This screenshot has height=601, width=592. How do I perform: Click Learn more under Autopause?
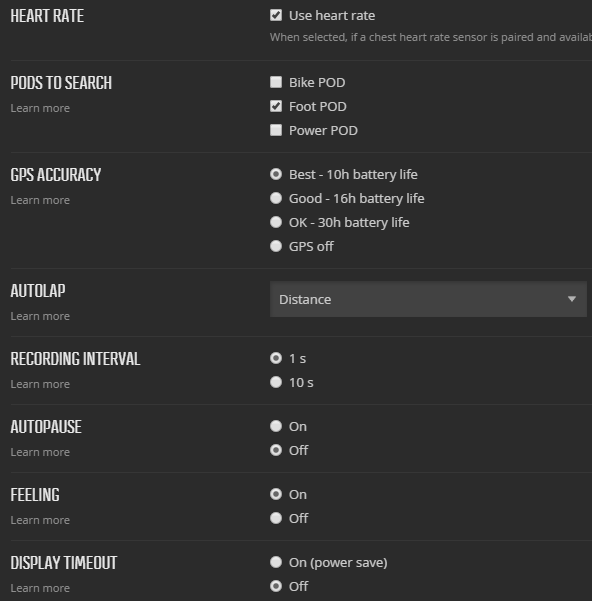[40, 452]
